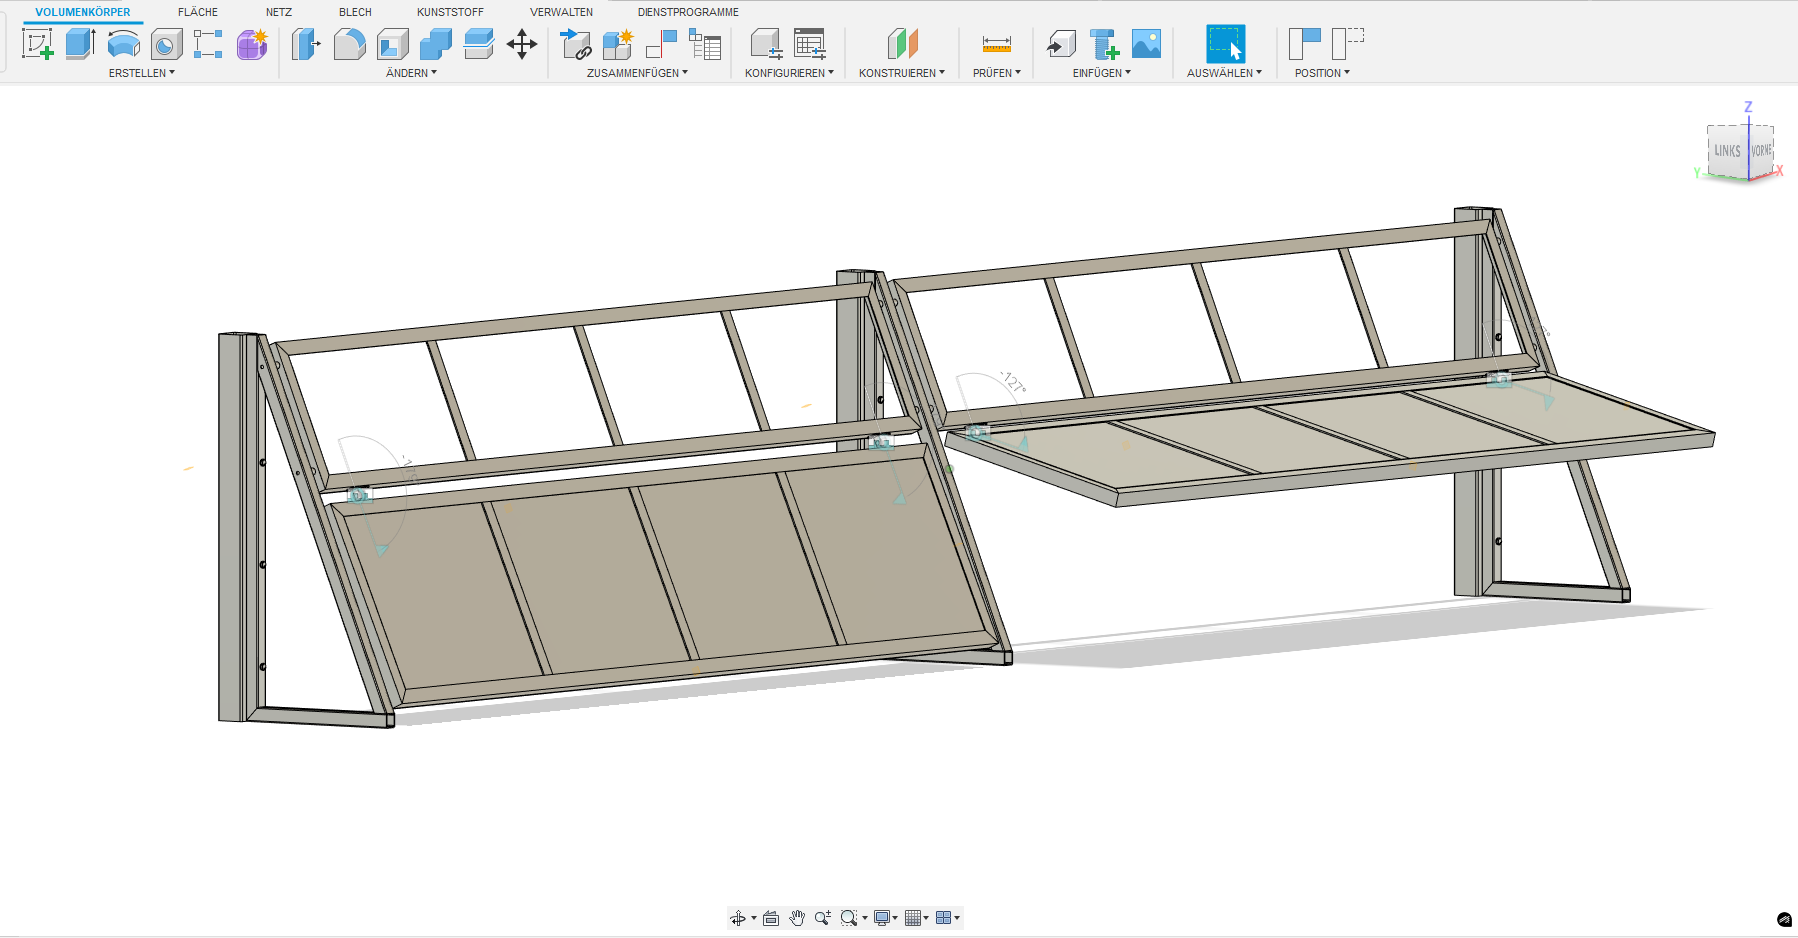Click the Insert Canvas image icon
Screen dimensions: 1798x938
click(x=1146, y=44)
